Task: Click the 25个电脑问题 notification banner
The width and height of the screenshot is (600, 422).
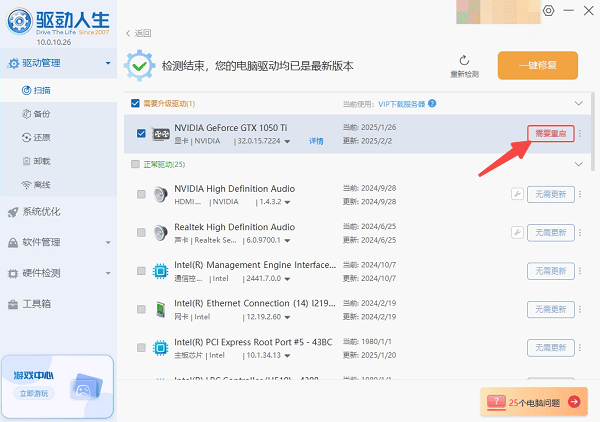Action: [534, 401]
